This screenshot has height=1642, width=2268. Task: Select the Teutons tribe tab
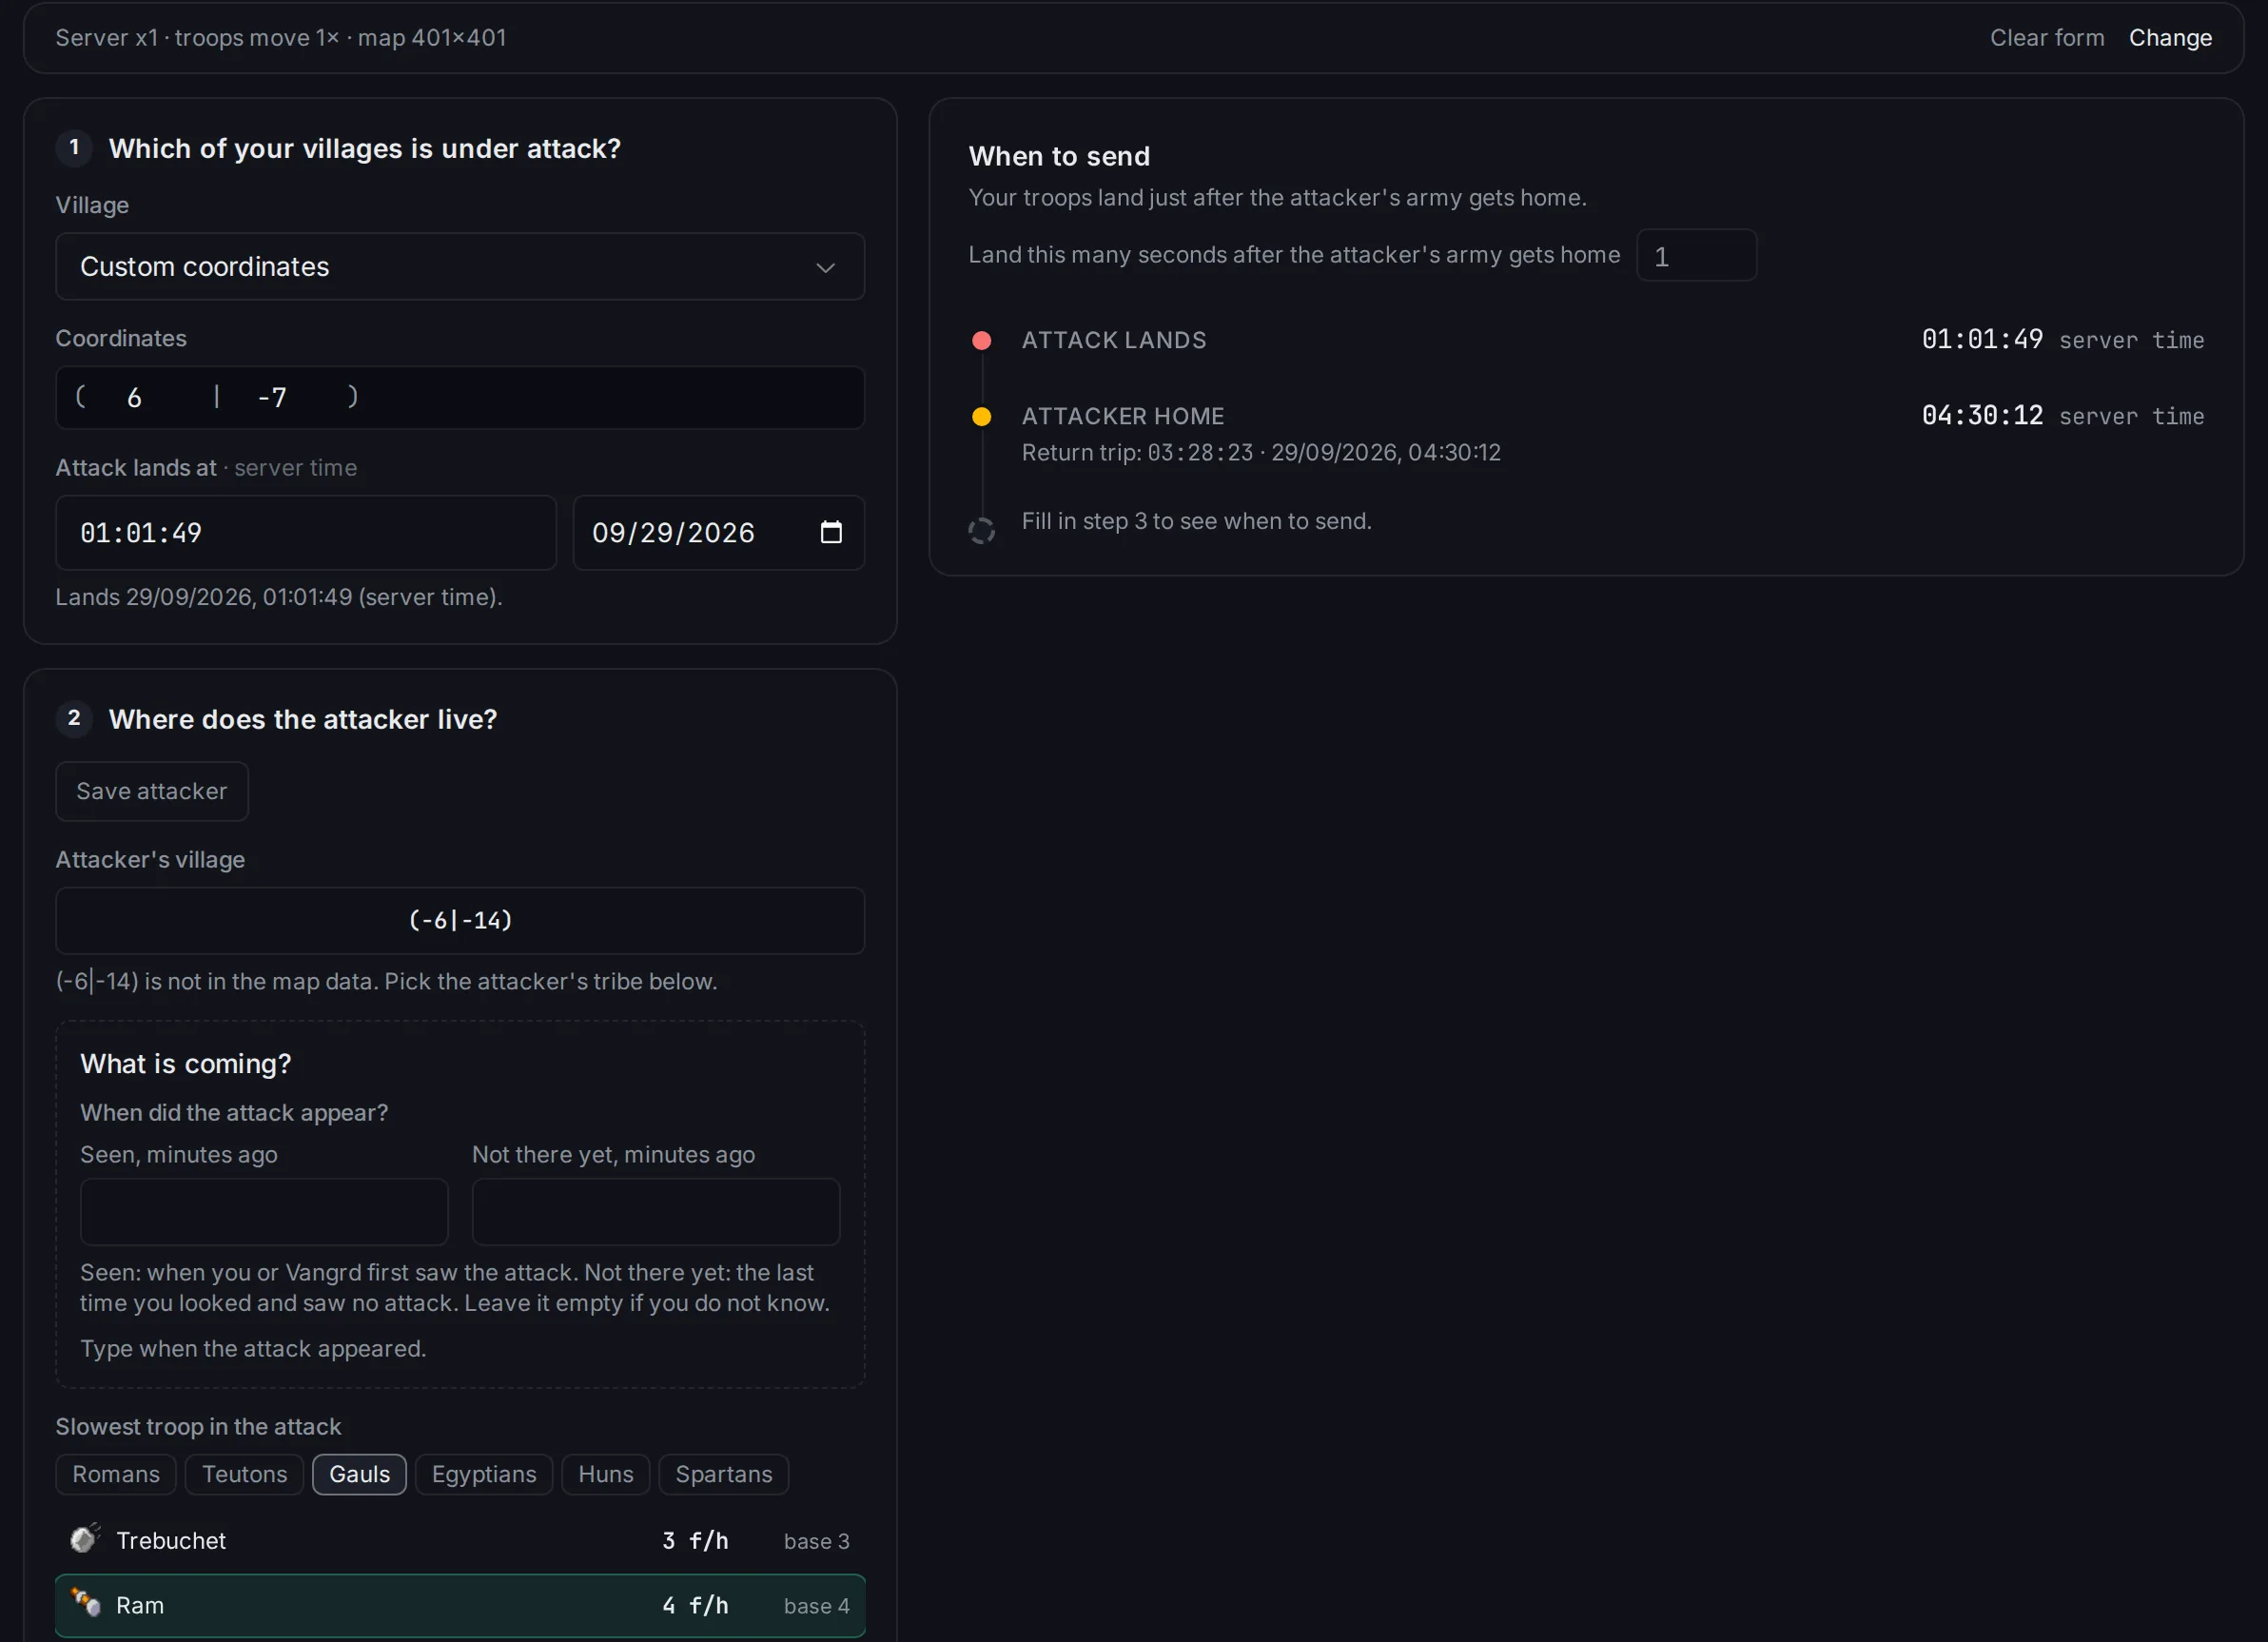[244, 1474]
